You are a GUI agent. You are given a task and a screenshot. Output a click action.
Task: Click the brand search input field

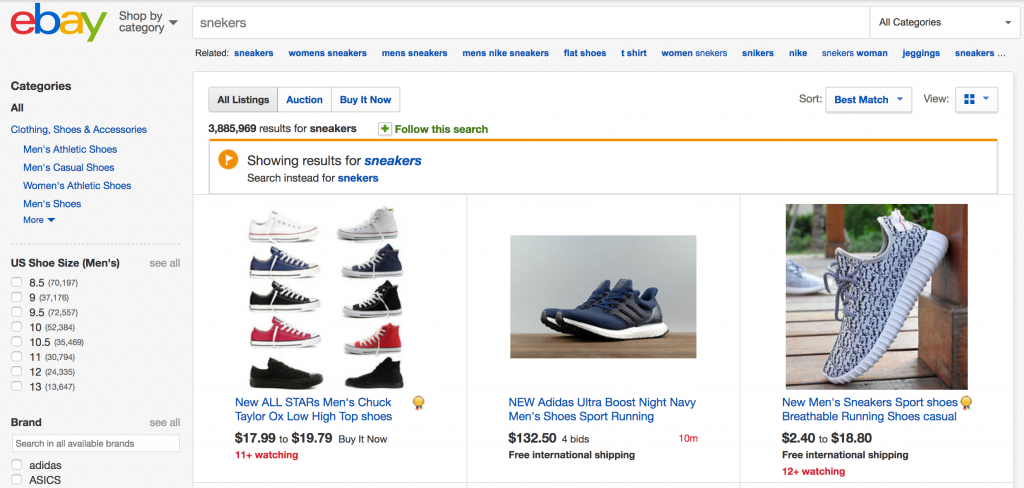[x=95, y=443]
